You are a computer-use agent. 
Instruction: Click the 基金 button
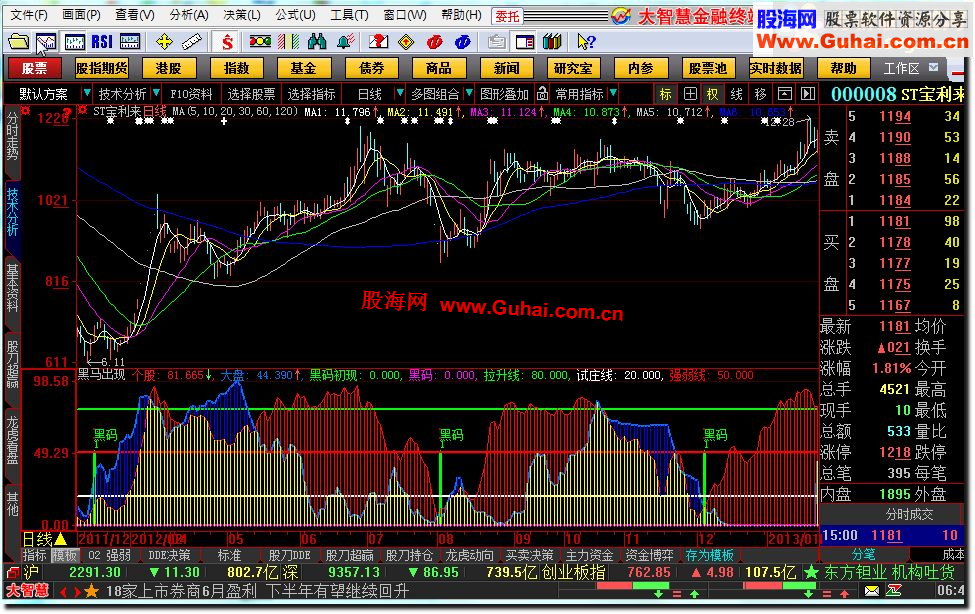303,68
